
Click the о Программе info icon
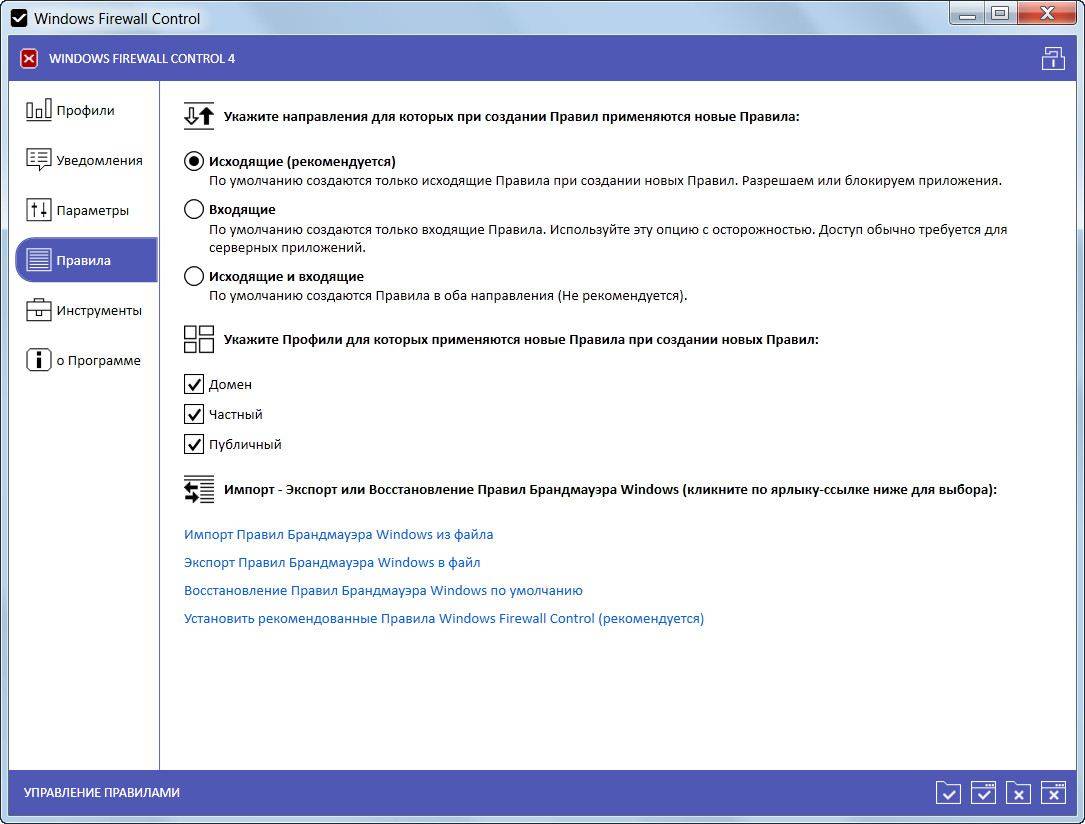[39, 360]
